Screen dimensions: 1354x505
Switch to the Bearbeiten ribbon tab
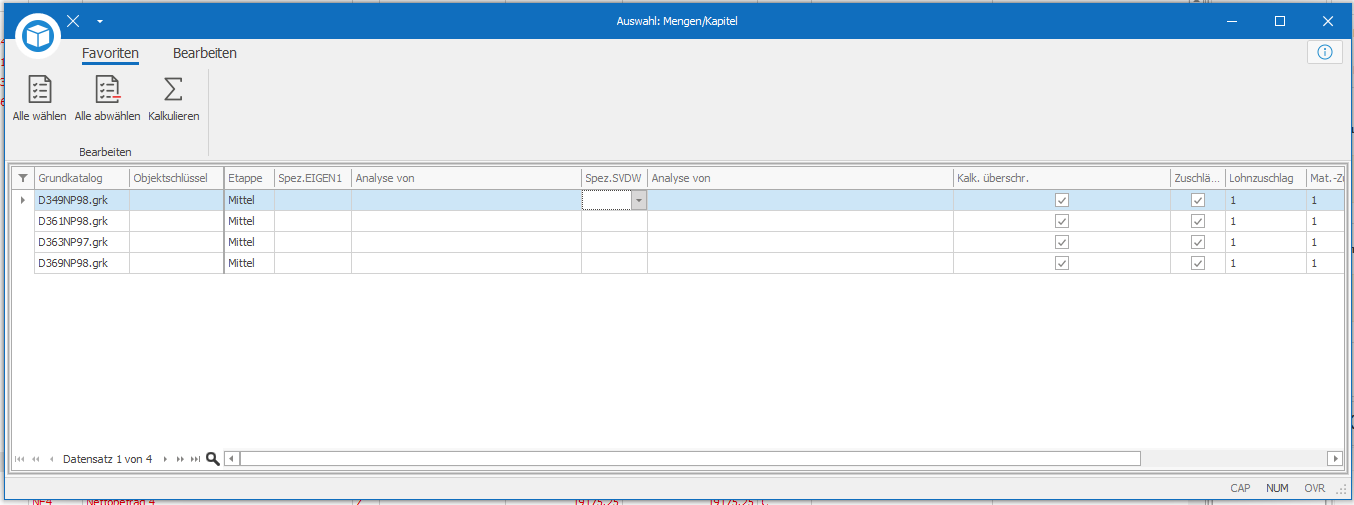point(204,53)
